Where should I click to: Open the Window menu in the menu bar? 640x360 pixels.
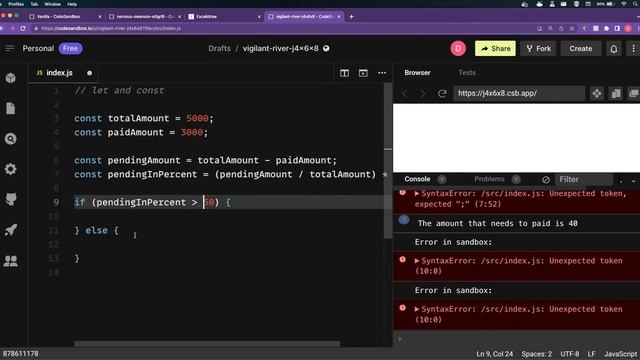(52, 4)
